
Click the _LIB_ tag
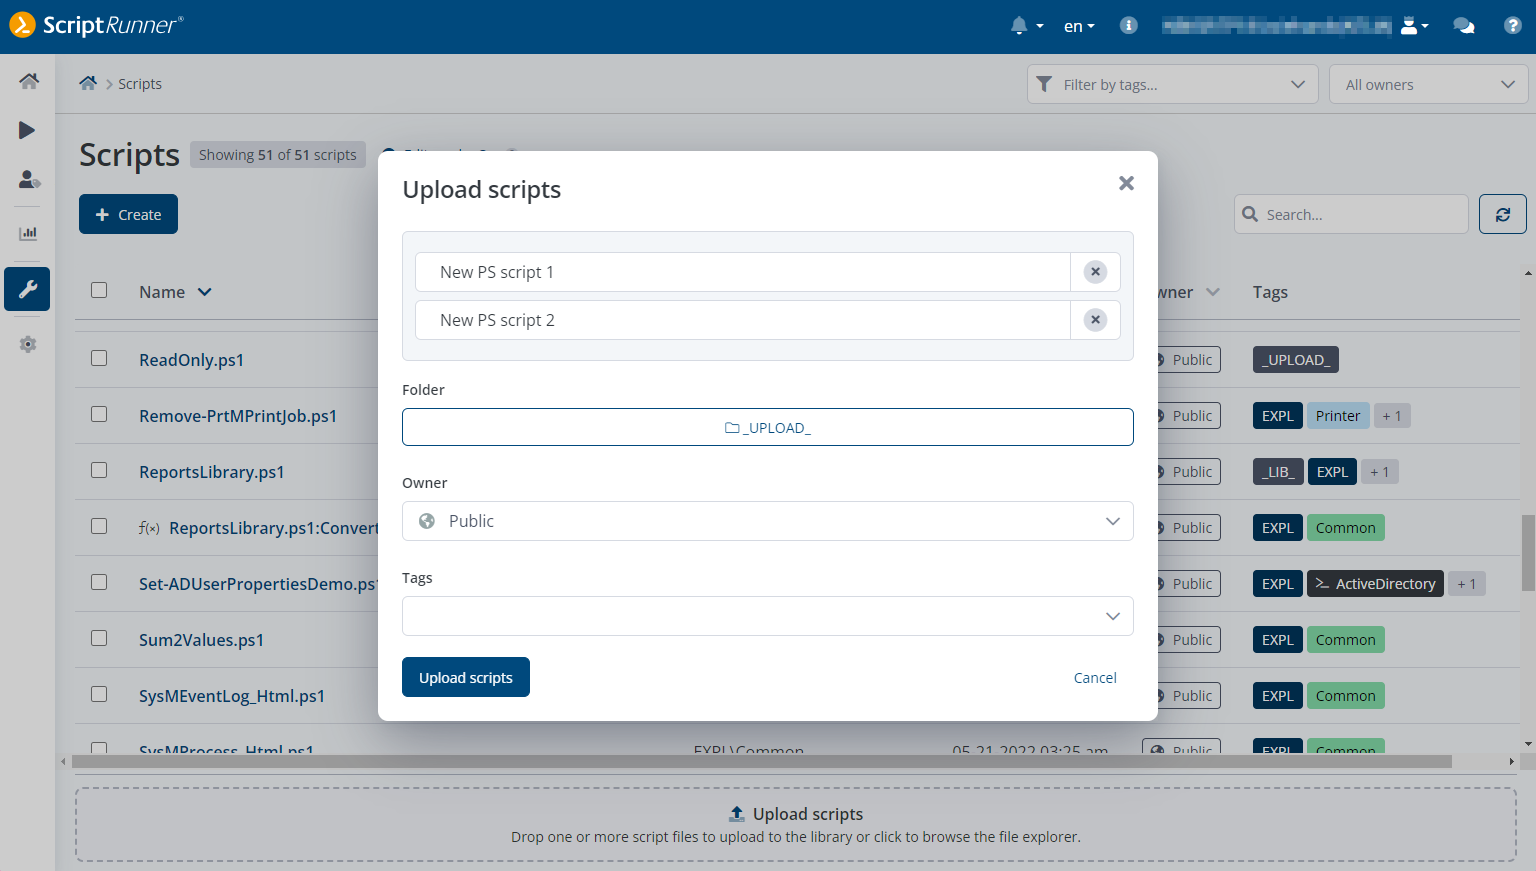[1278, 472]
